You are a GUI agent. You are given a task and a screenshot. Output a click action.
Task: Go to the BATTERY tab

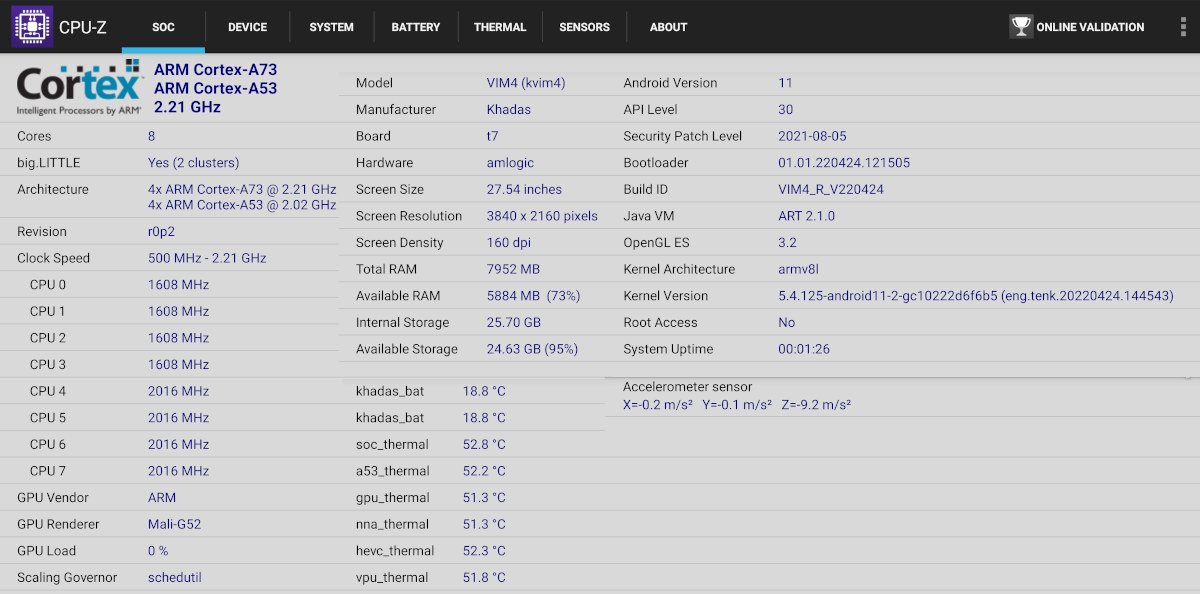416,27
